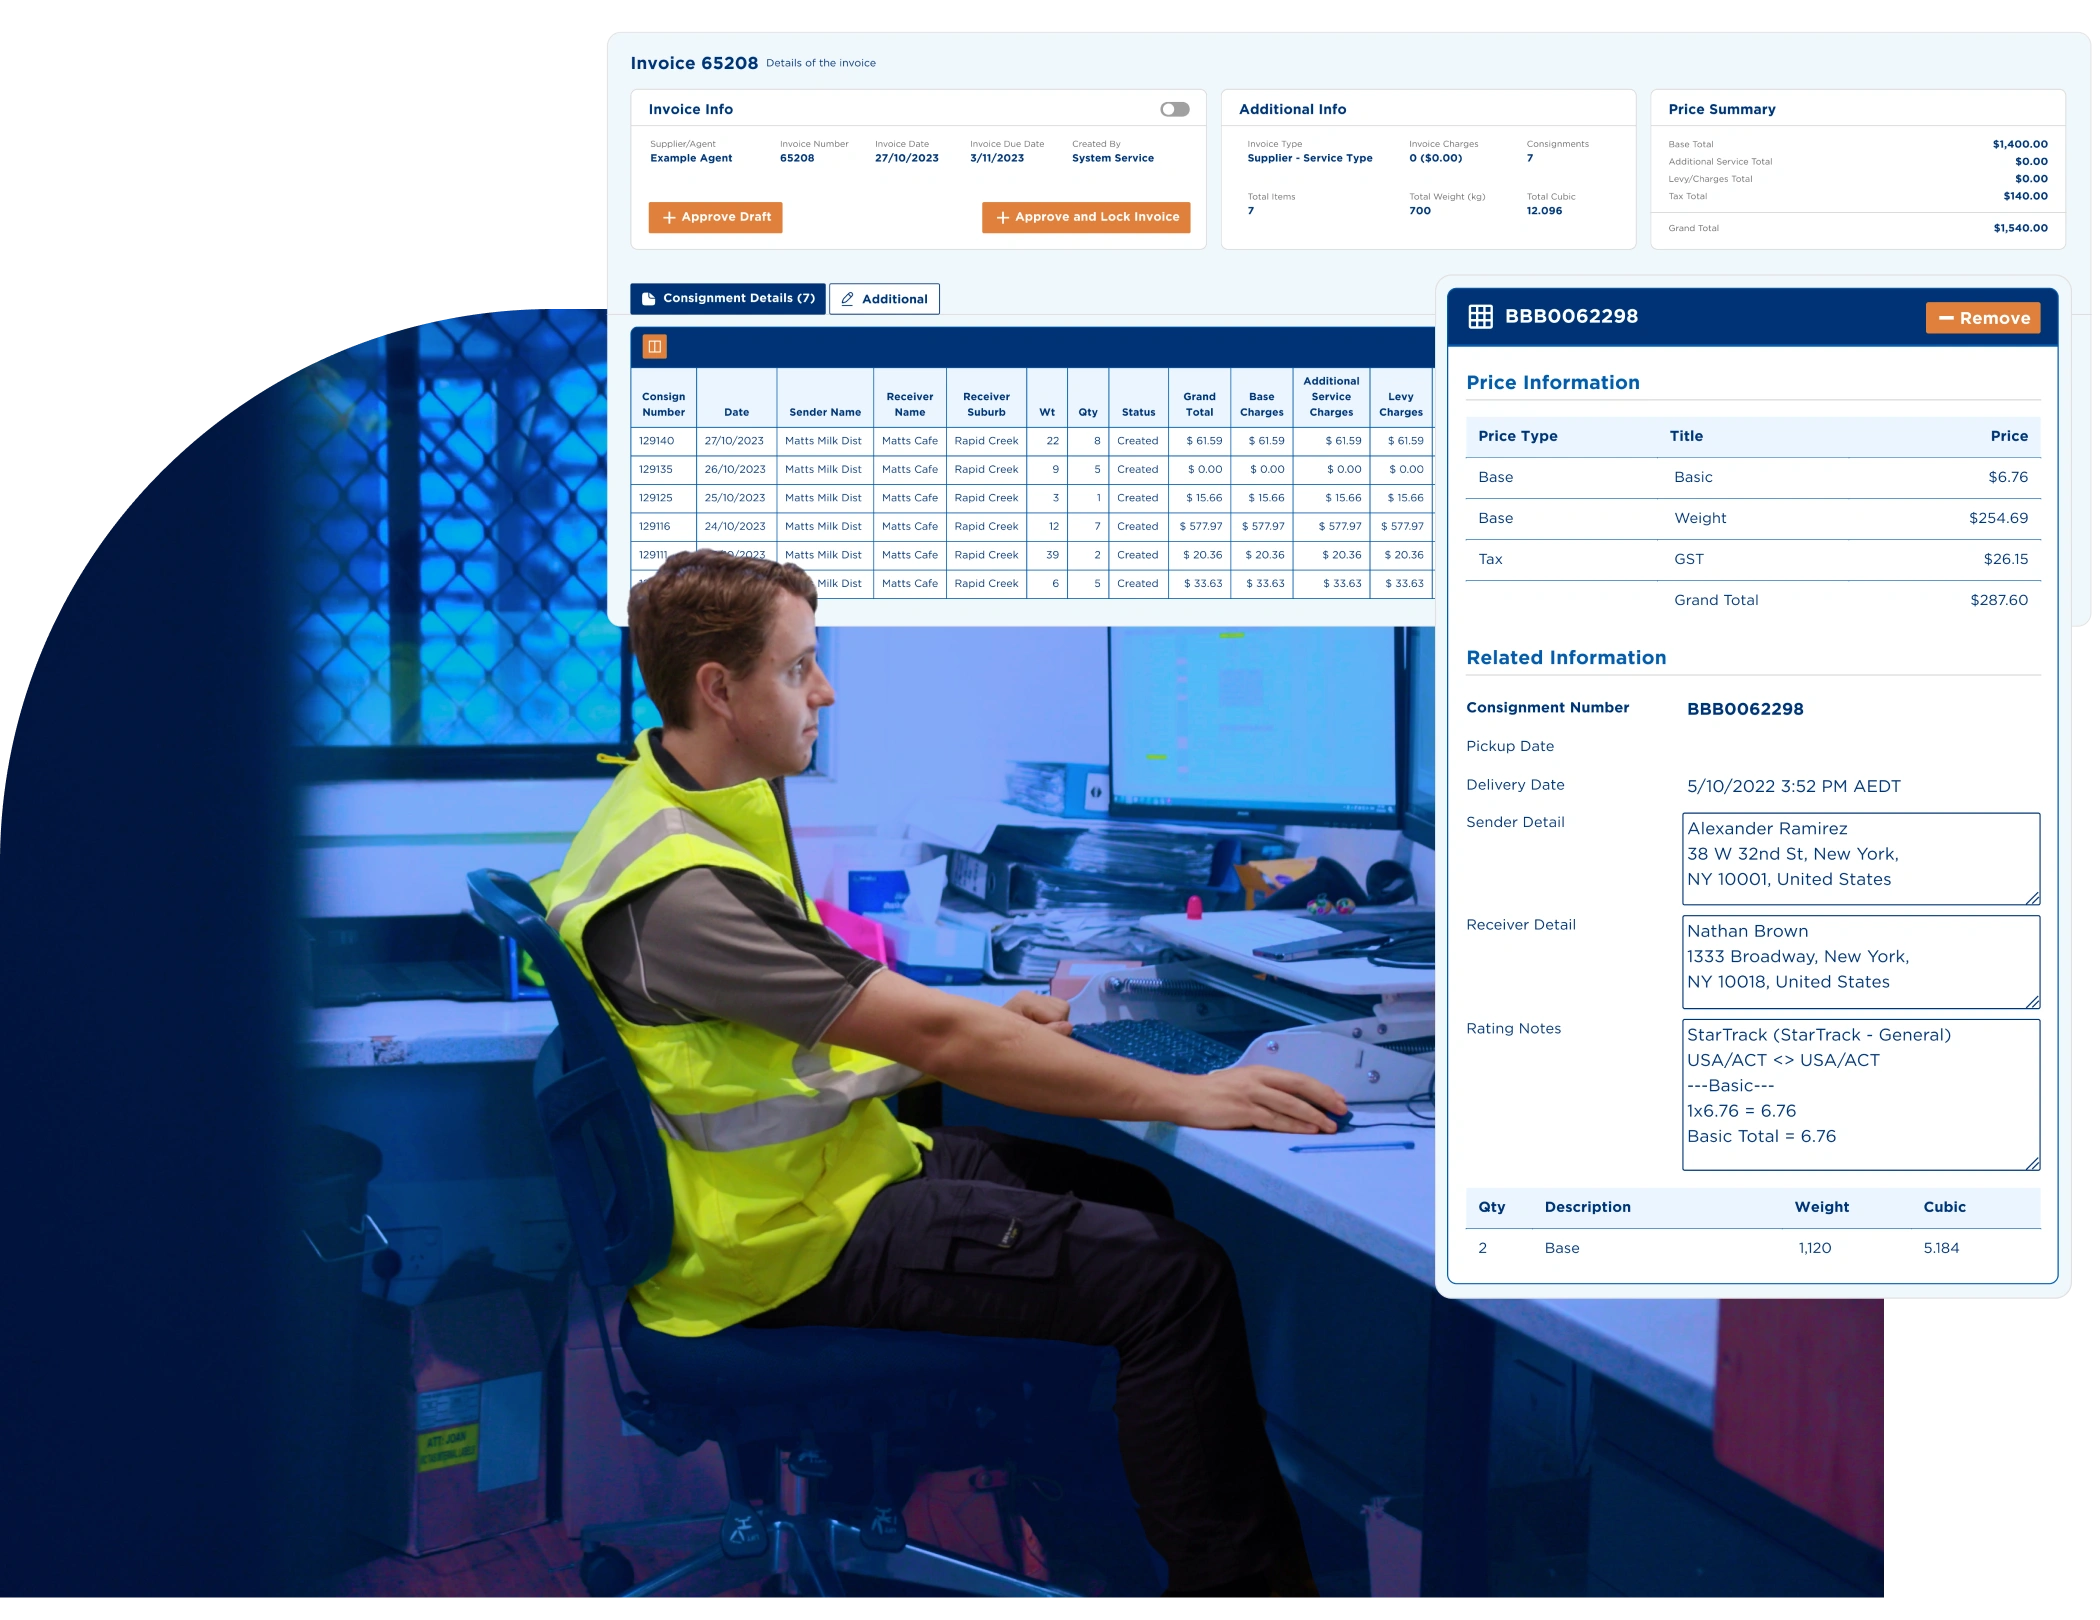Click the orange column layout icon above the table
The image size is (2100, 1620).
pos(656,346)
